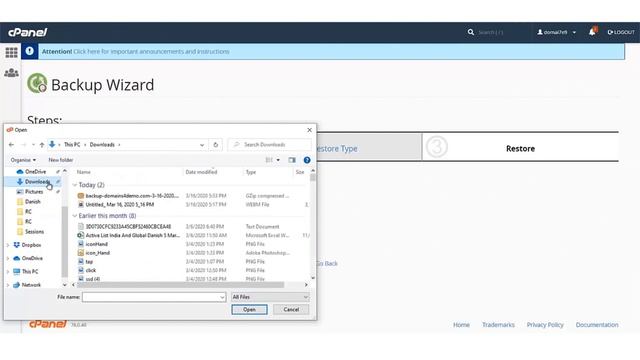The width and height of the screenshot is (640, 360).
Task: Sort by Date modified column
Action: point(201,172)
